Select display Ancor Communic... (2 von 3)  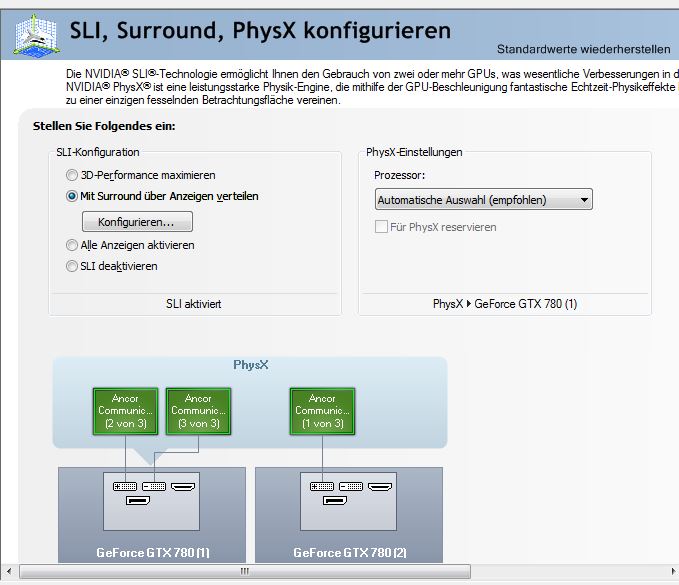126,411
